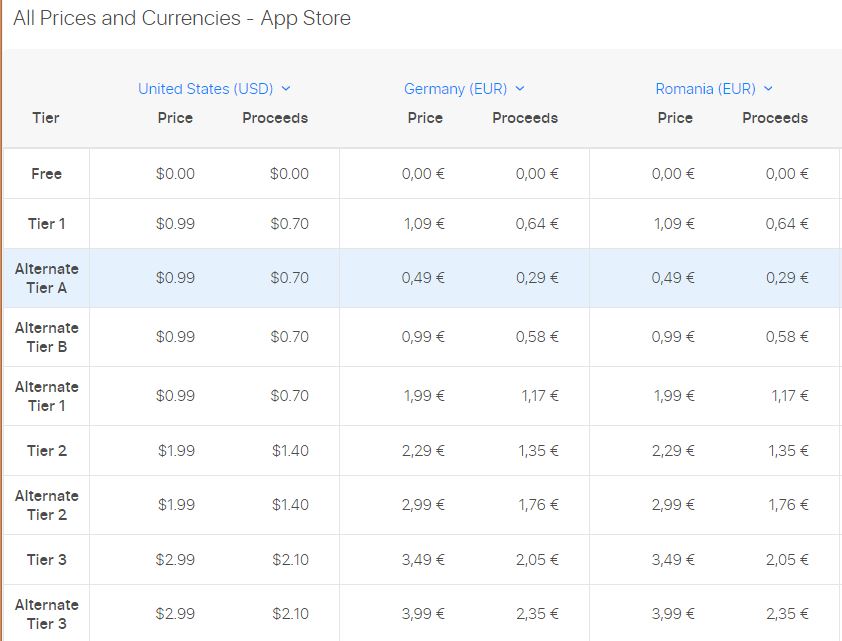842x641 pixels.
Task: Click Romania proceeds 0,29 € in Alternate Tier A
Action: (787, 278)
